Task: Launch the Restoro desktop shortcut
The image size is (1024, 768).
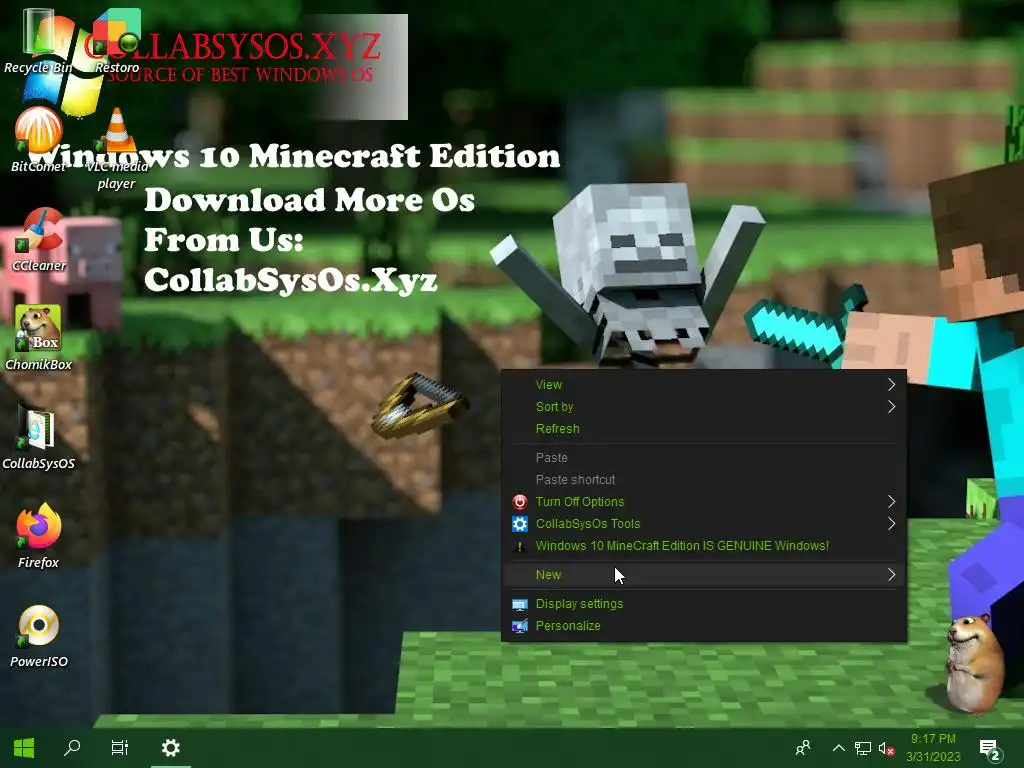Action: point(117,39)
